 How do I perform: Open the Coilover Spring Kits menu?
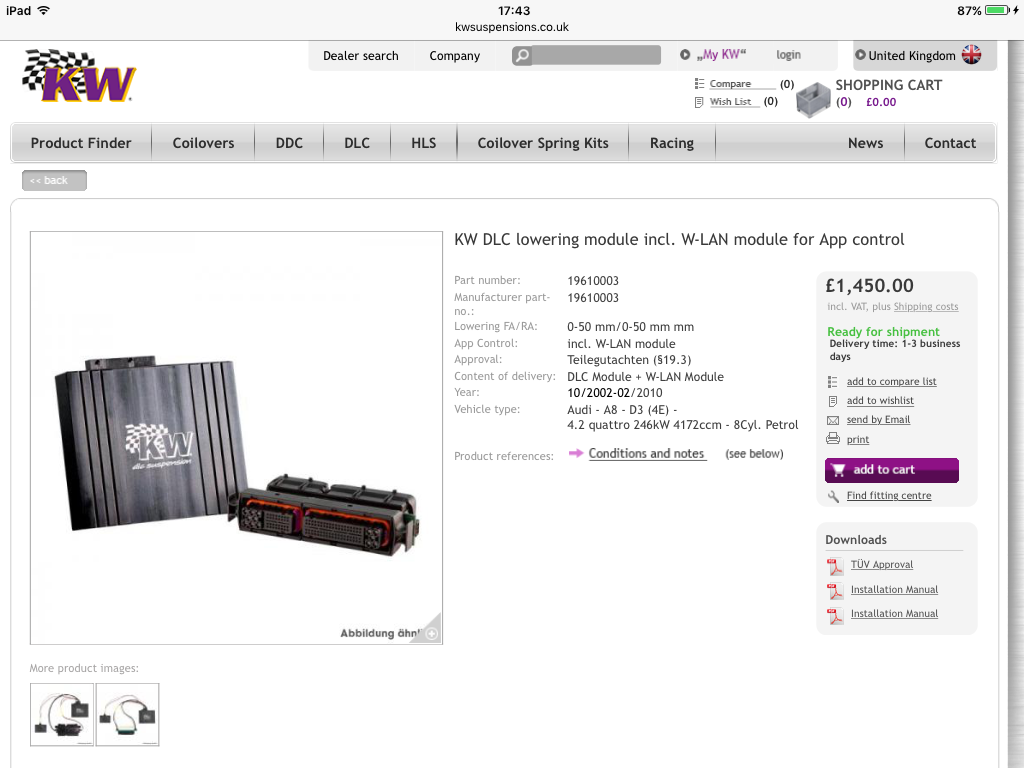pos(543,143)
